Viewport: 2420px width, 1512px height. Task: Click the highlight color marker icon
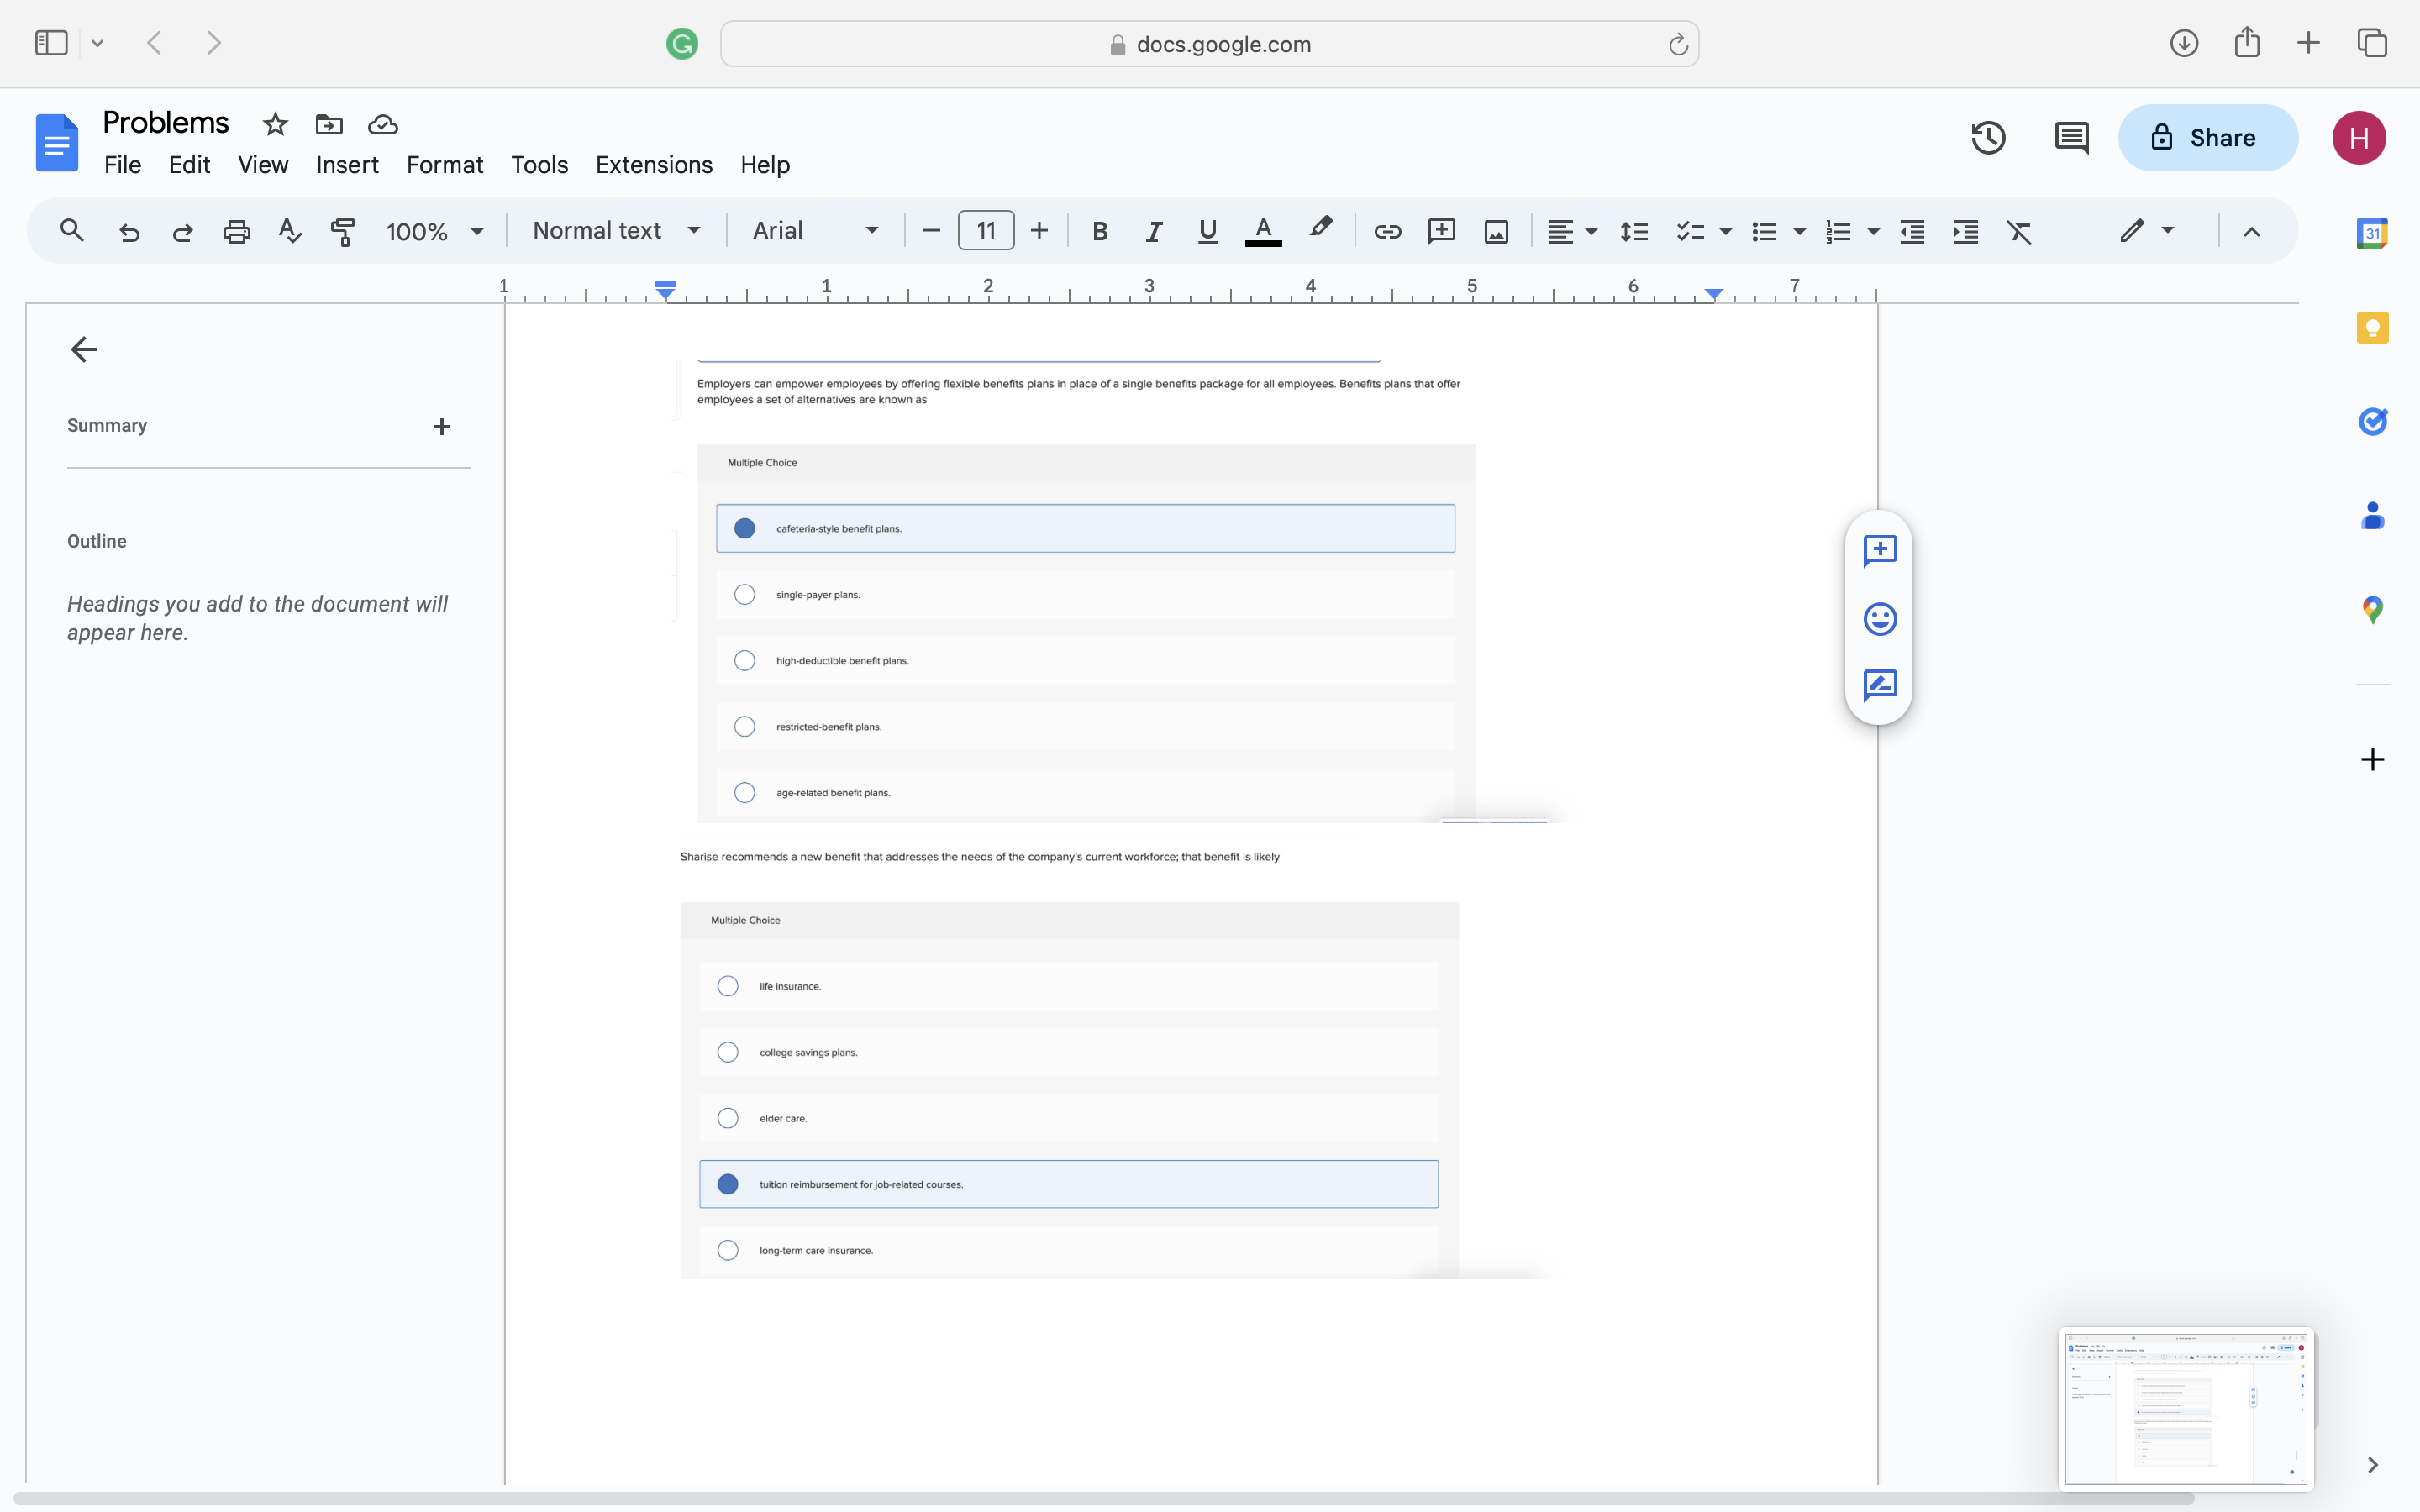[x=1320, y=229]
